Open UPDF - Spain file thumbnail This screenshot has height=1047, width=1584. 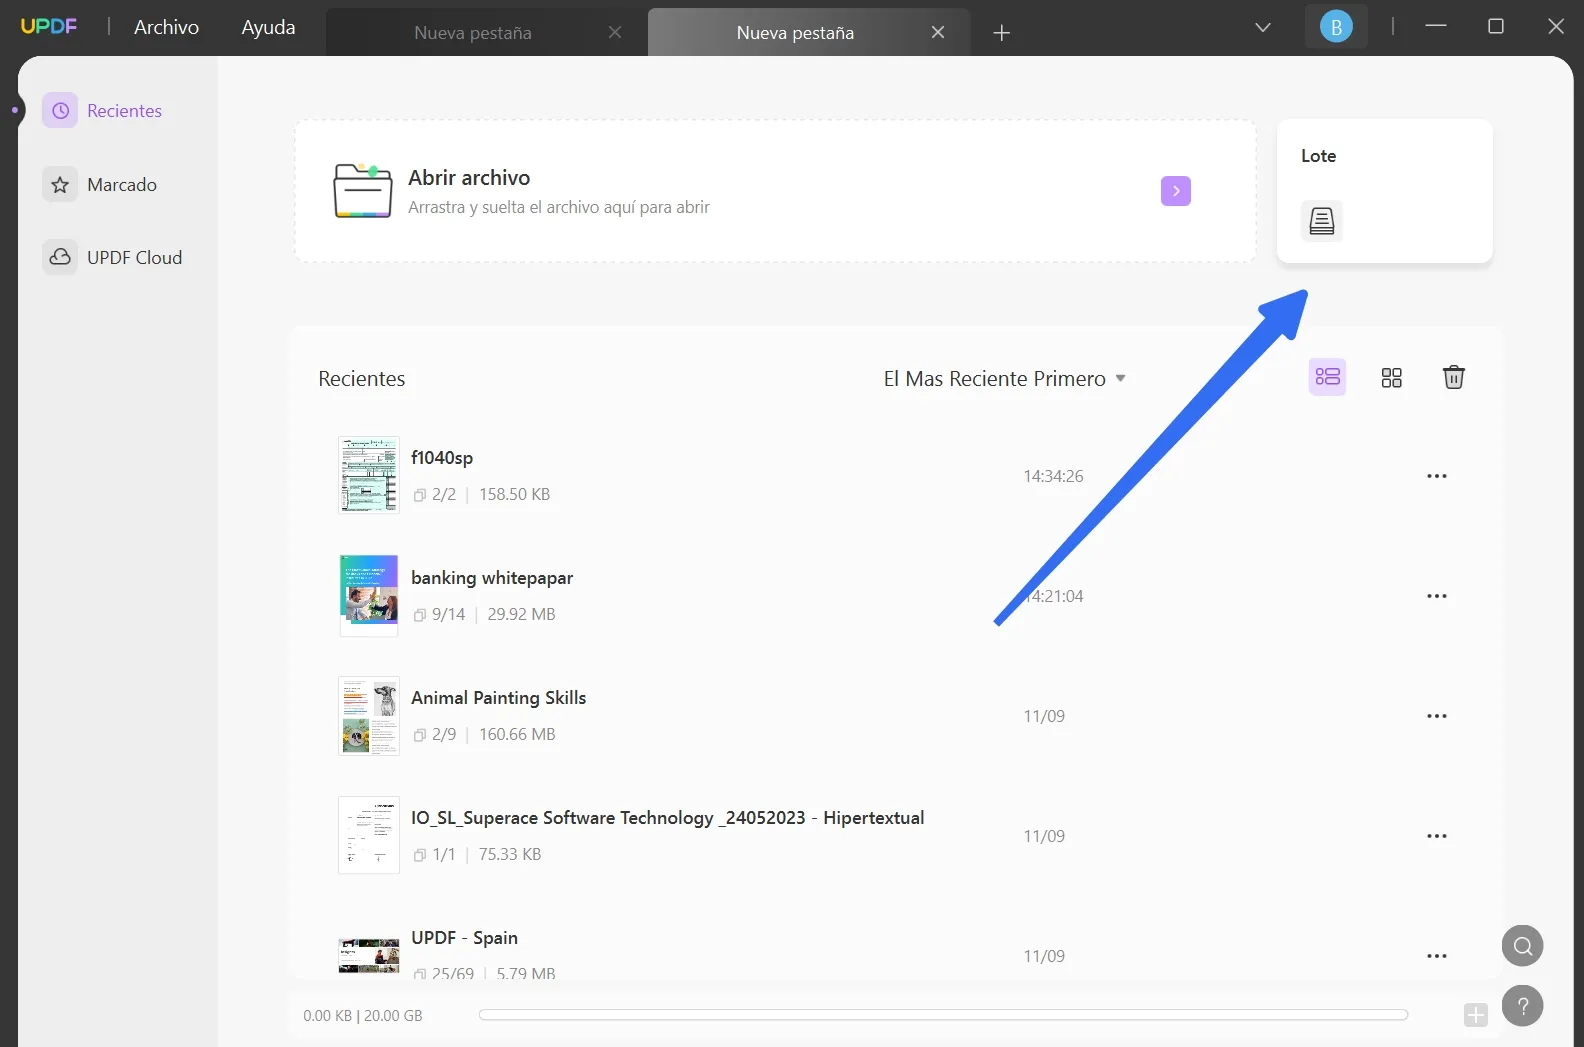[x=369, y=955]
